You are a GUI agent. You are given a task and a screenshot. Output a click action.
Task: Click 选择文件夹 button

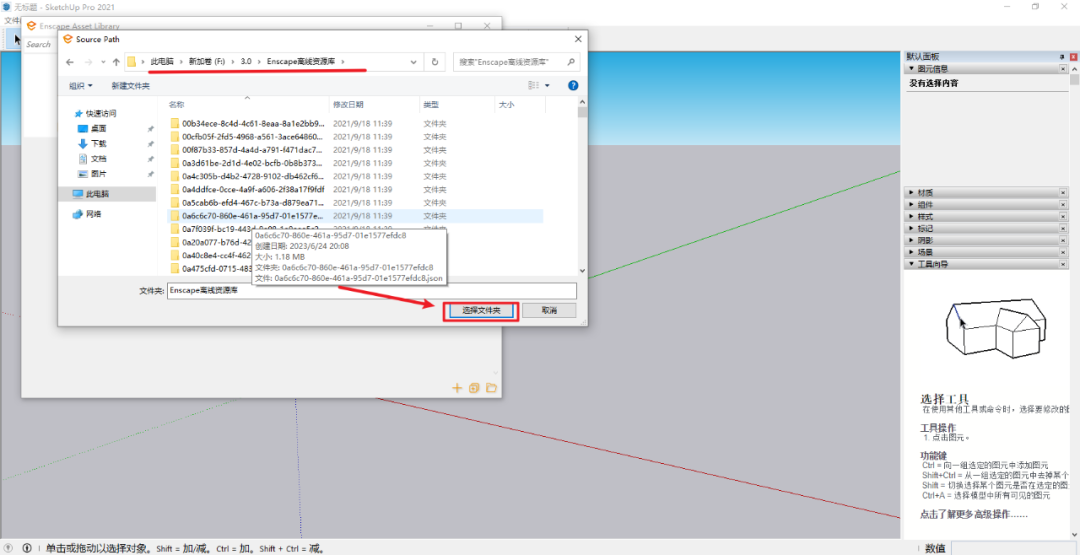[480, 311]
